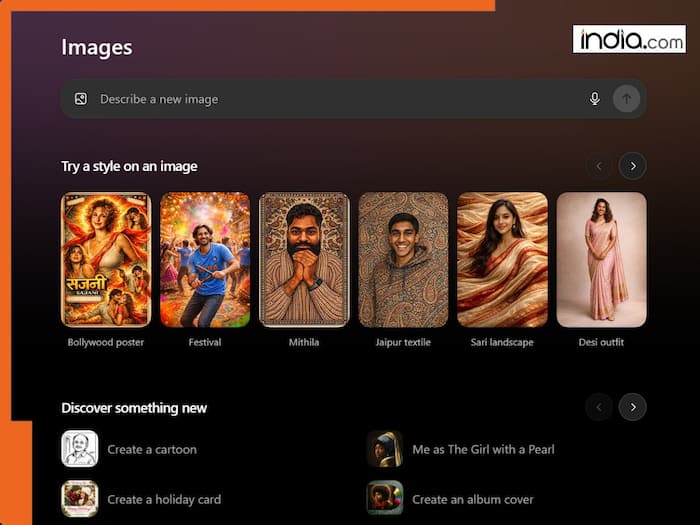
Task: Click the Girl with a Pearl icon
Action: [x=384, y=449]
